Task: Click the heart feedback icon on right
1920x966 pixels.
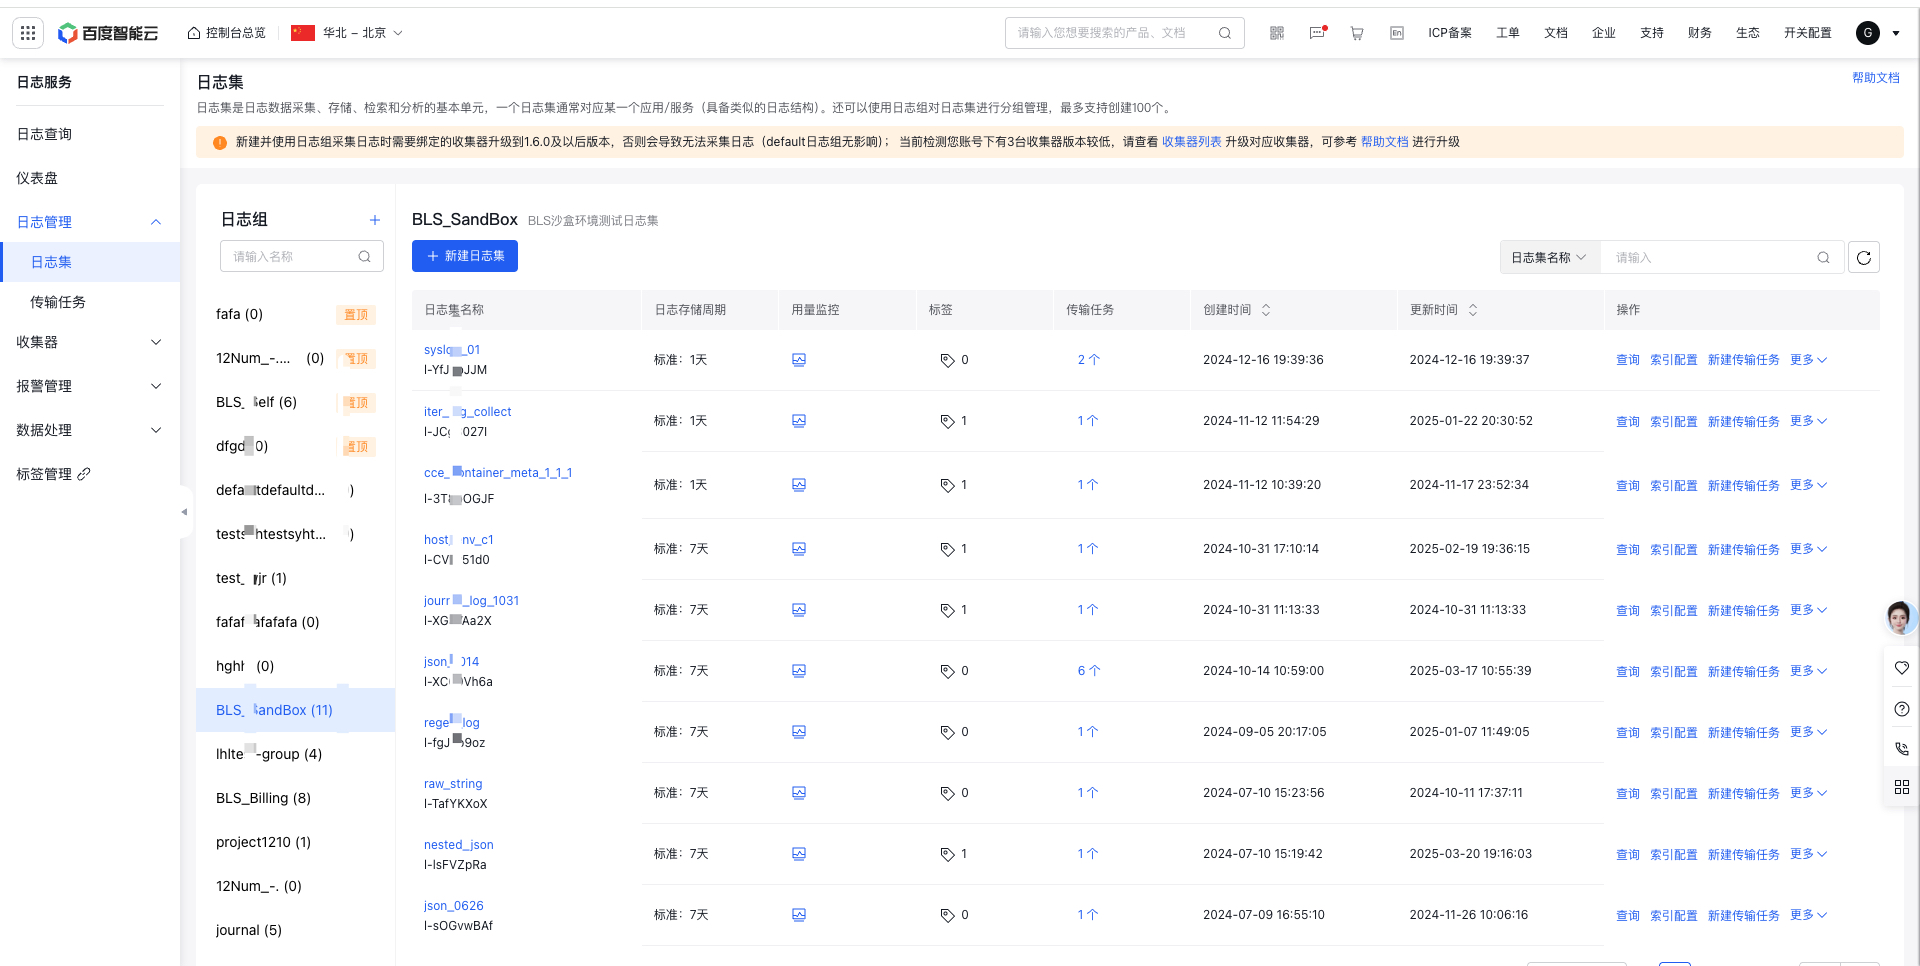Action: pyautogui.click(x=1902, y=668)
